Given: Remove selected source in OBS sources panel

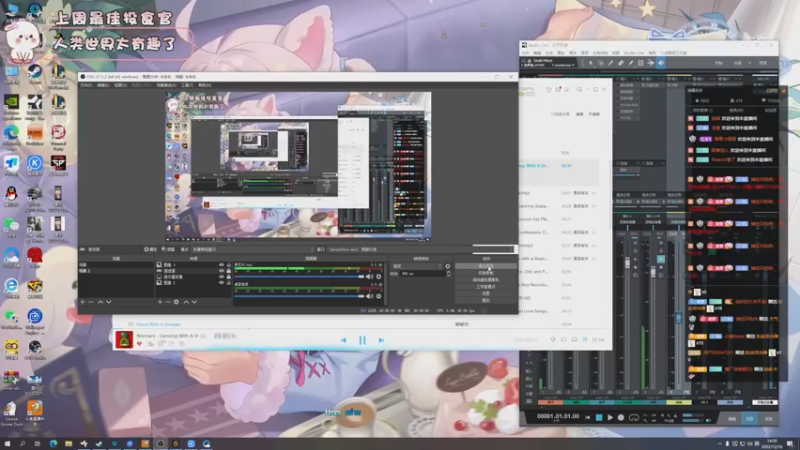Looking at the screenshot, I should (x=168, y=302).
